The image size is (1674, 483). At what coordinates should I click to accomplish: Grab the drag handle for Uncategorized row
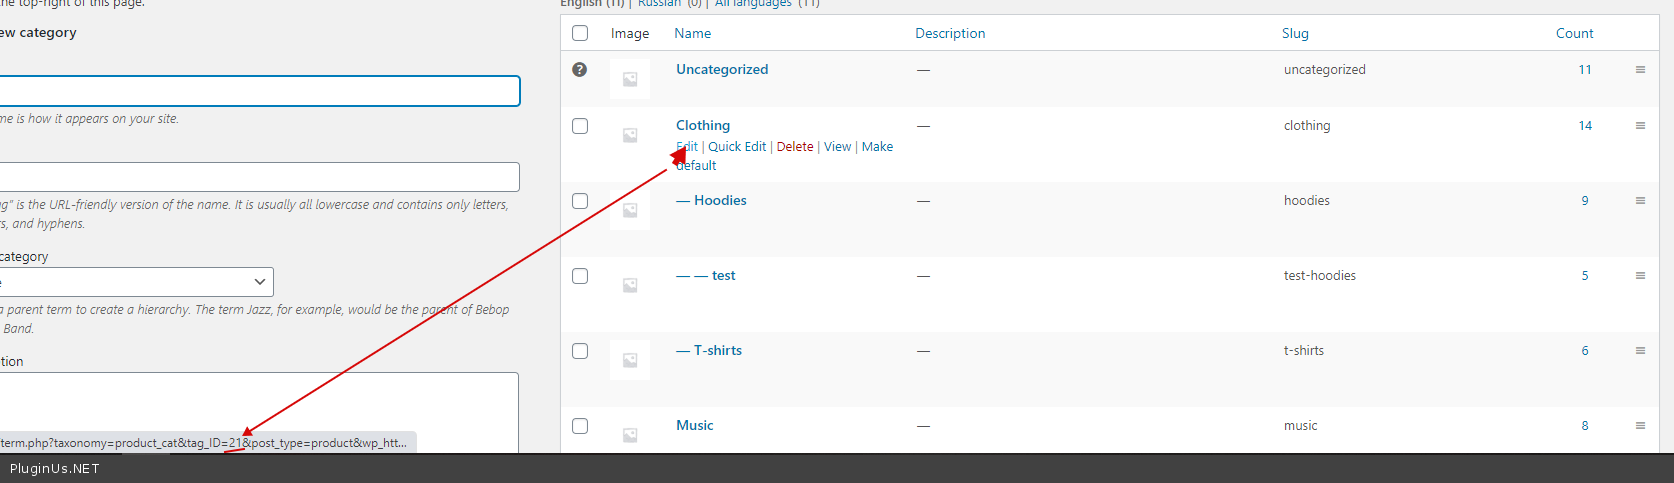point(1640,70)
